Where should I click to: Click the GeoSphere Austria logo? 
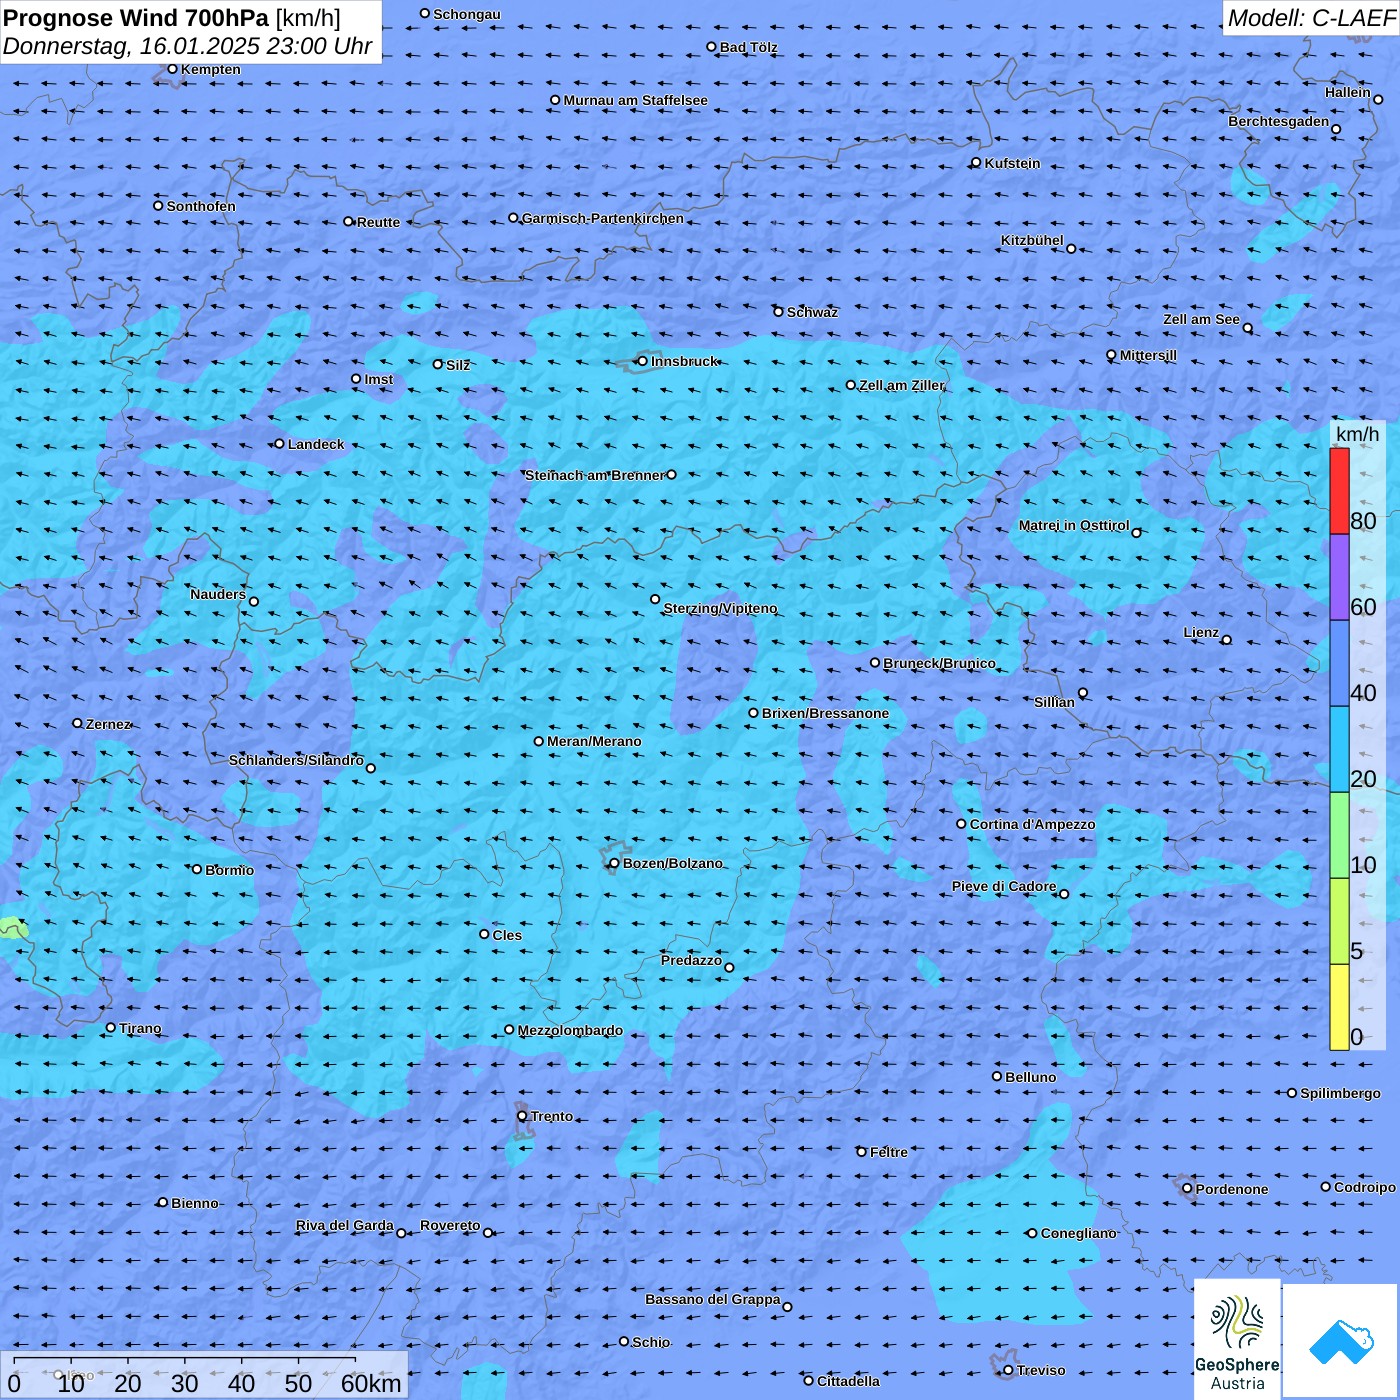pos(1237,1338)
